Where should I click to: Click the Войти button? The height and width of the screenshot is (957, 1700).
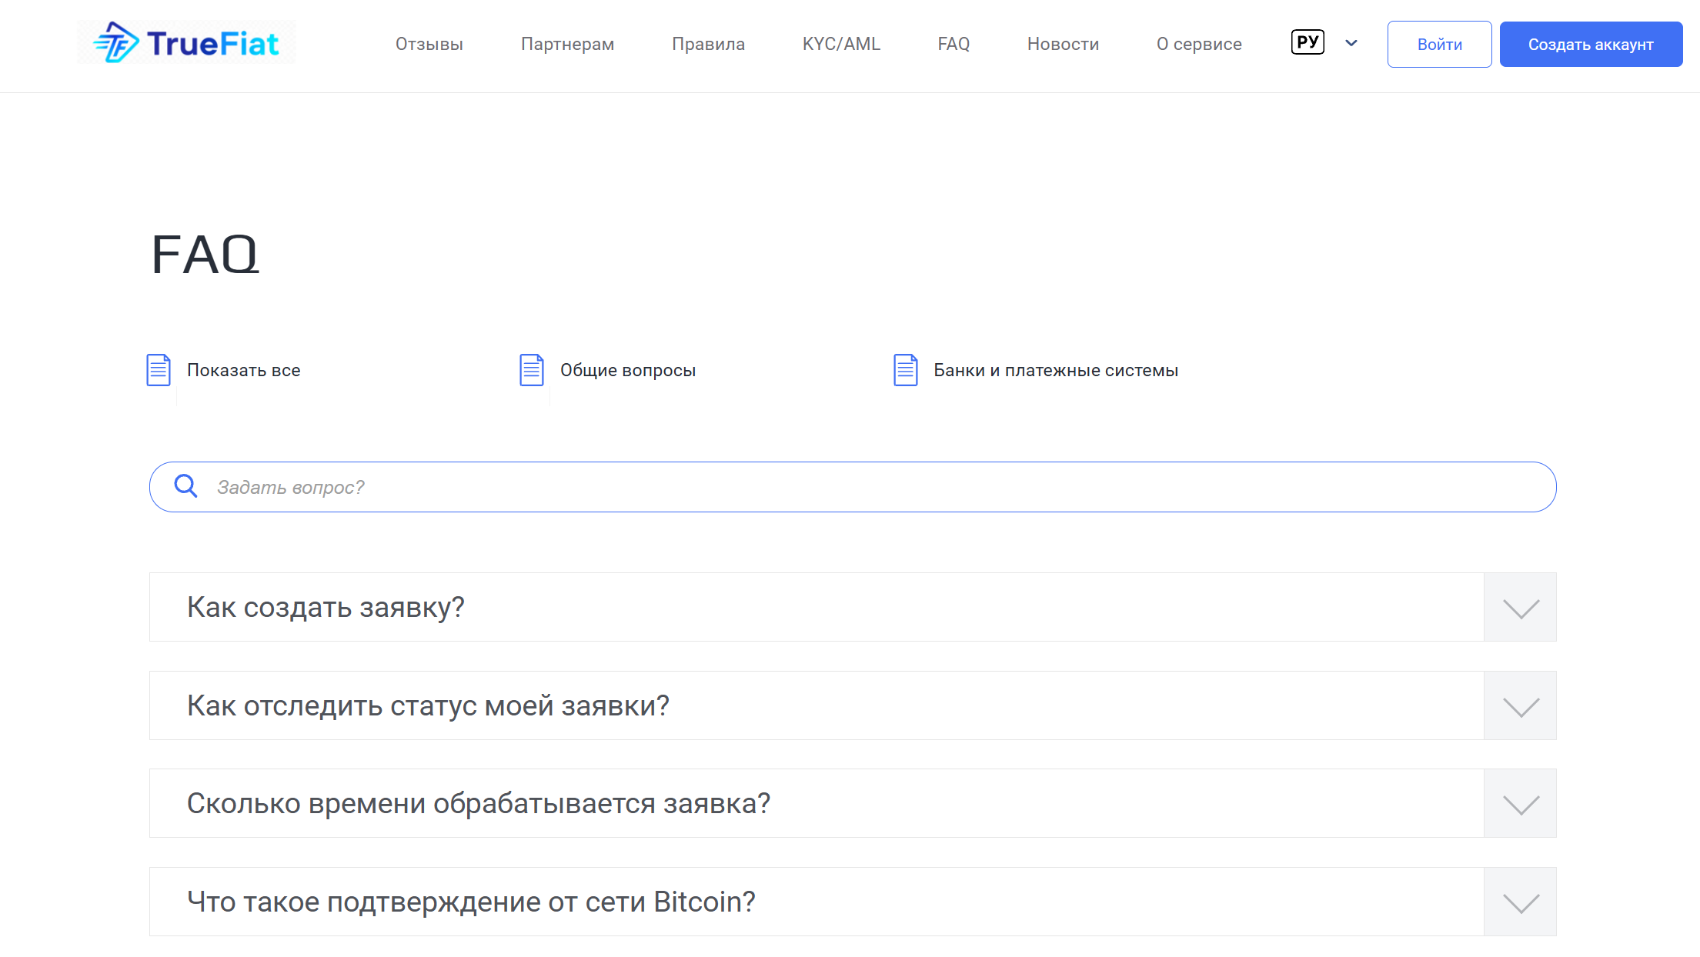1439,44
